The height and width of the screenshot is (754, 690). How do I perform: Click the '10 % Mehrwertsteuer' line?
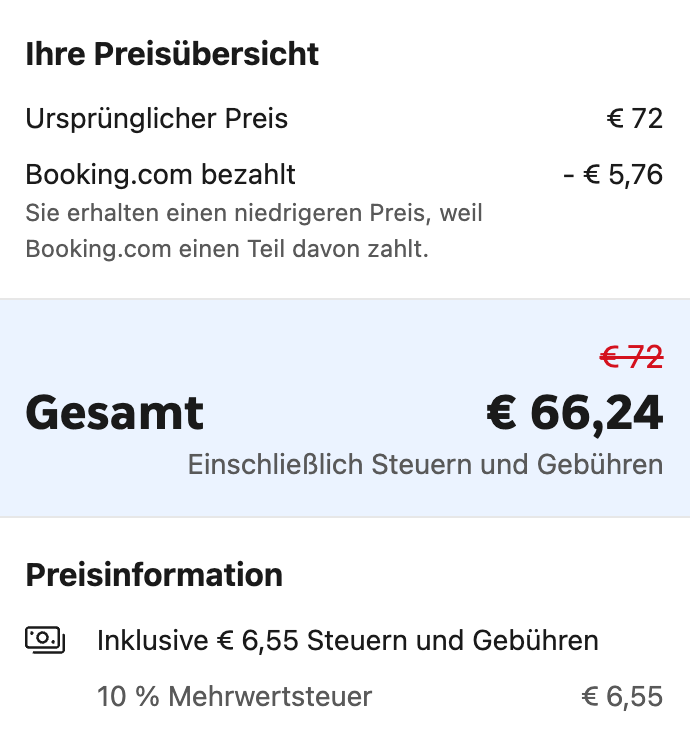tap(235, 697)
